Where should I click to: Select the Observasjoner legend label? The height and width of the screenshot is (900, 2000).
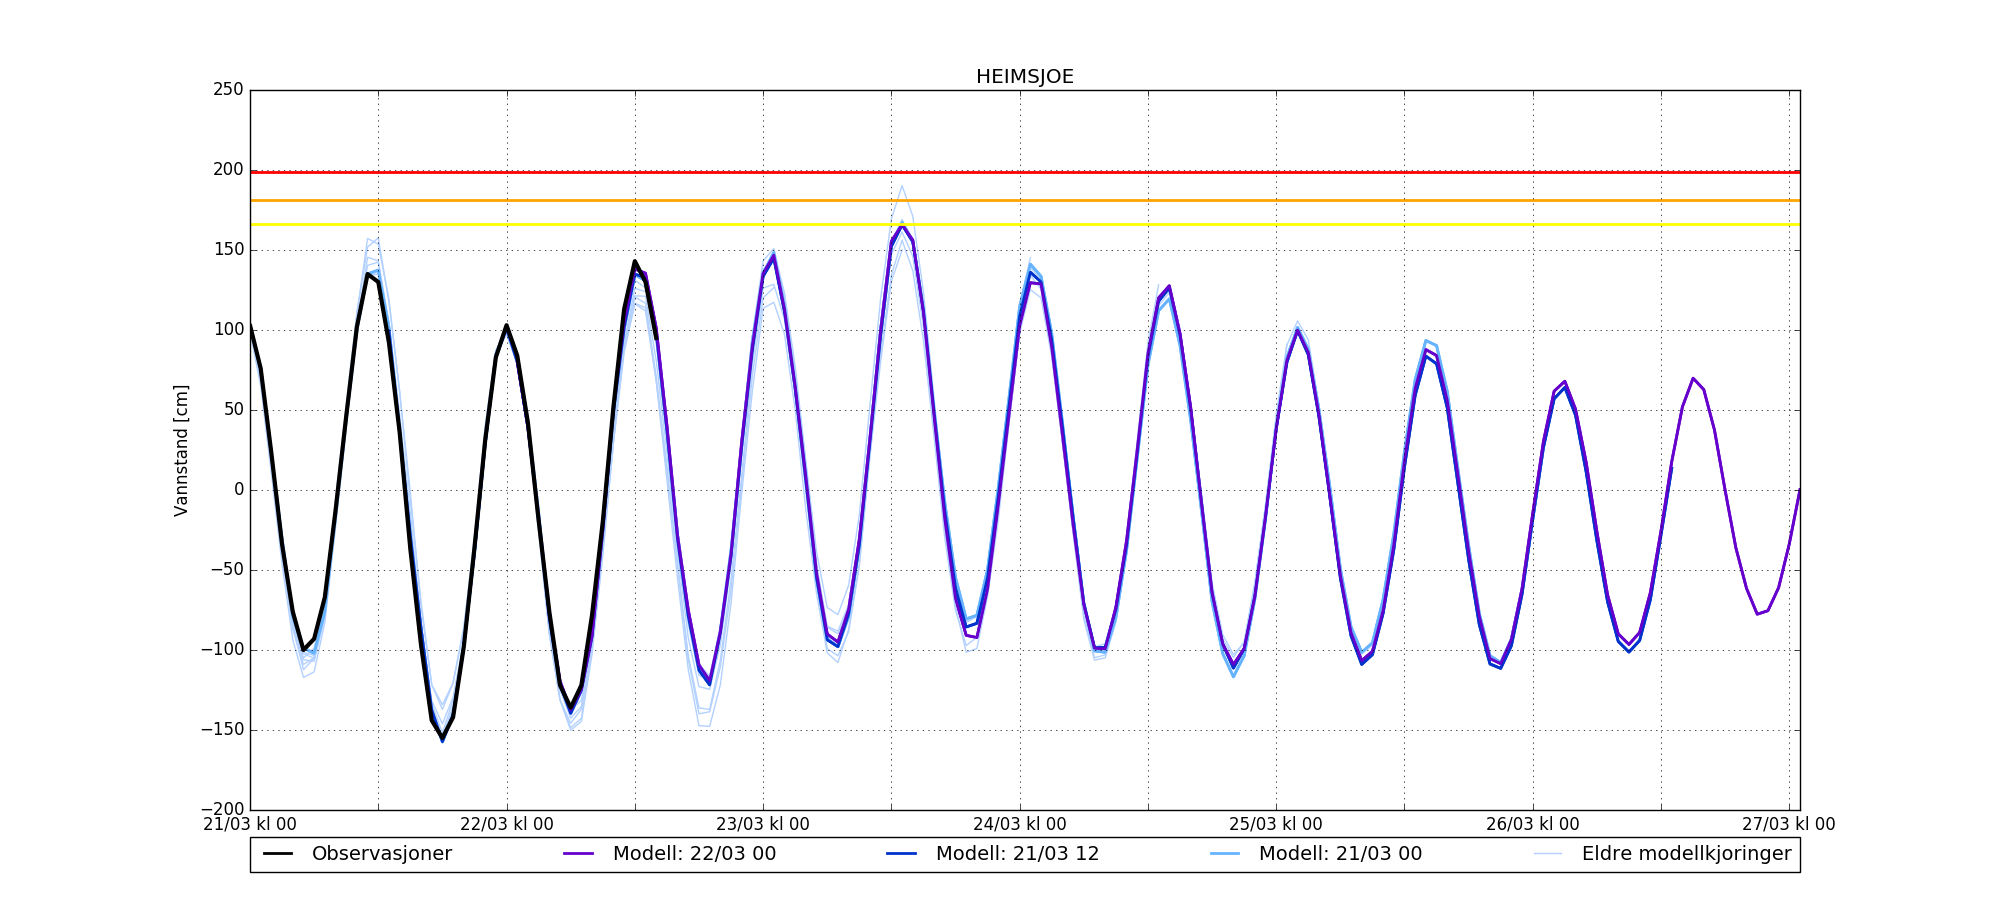point(381,854)
